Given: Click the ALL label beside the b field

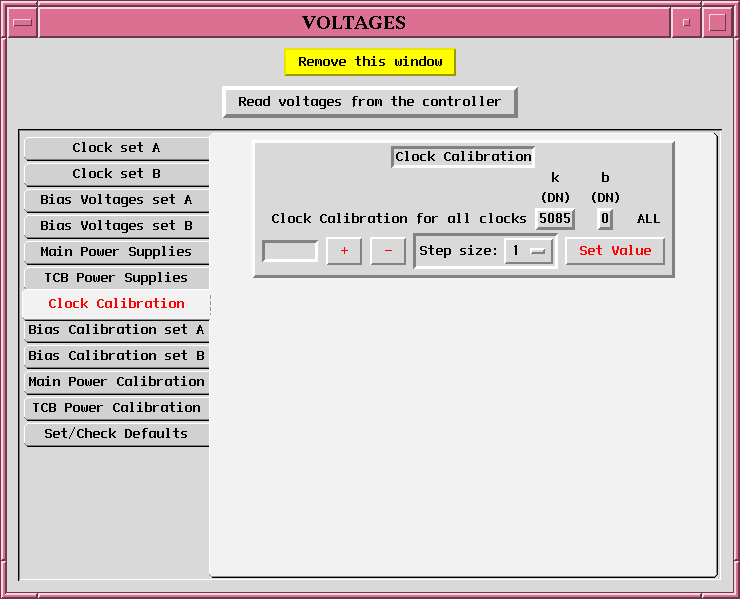Looking at the screenshot, I should 648,219.
